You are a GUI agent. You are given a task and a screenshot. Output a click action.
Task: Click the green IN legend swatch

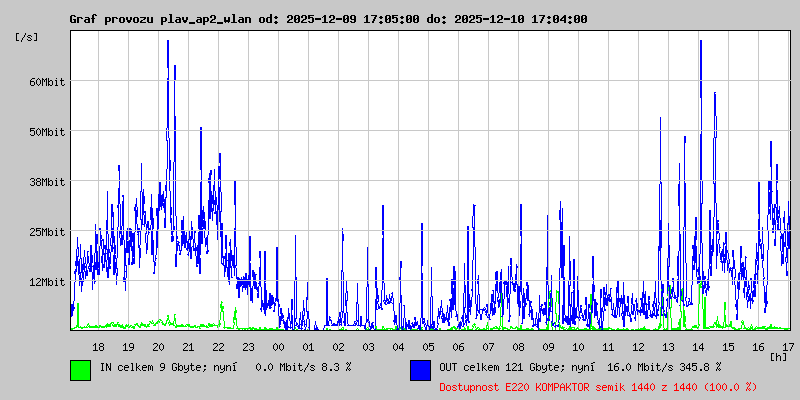pyautogui.click(x=80, y=369)
